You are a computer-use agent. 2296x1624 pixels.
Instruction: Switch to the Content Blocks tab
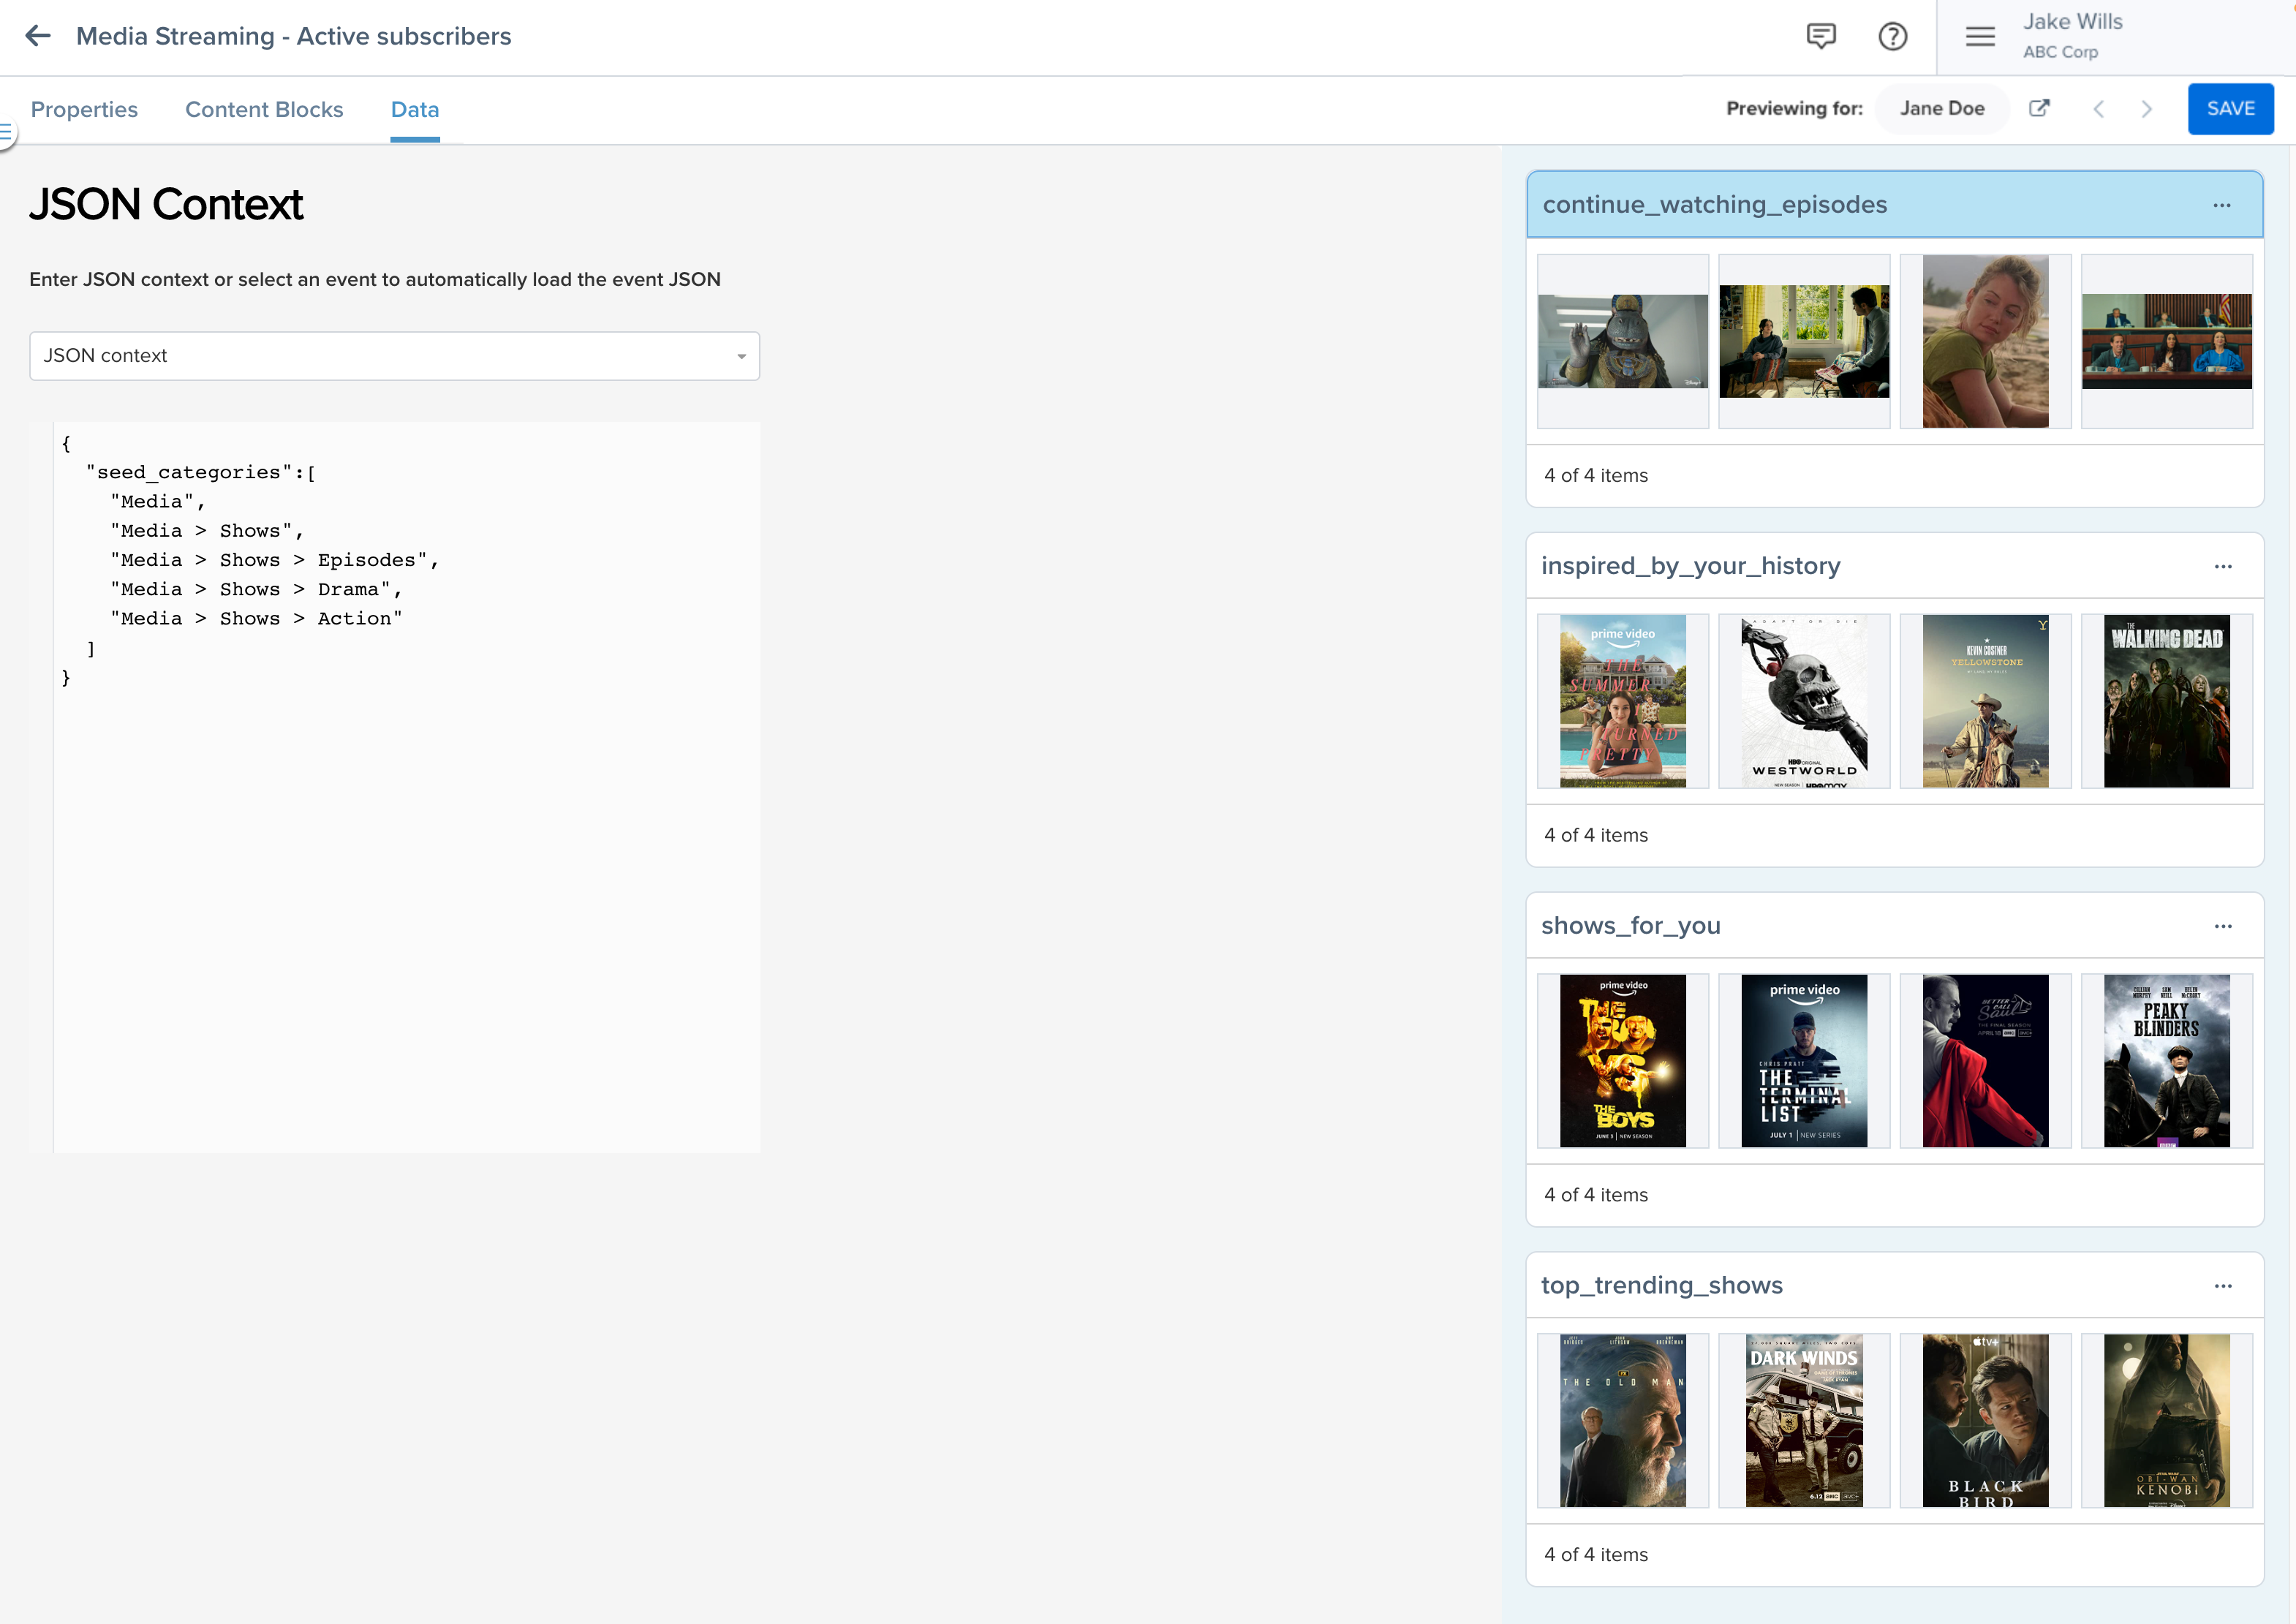tap(264, 109)
